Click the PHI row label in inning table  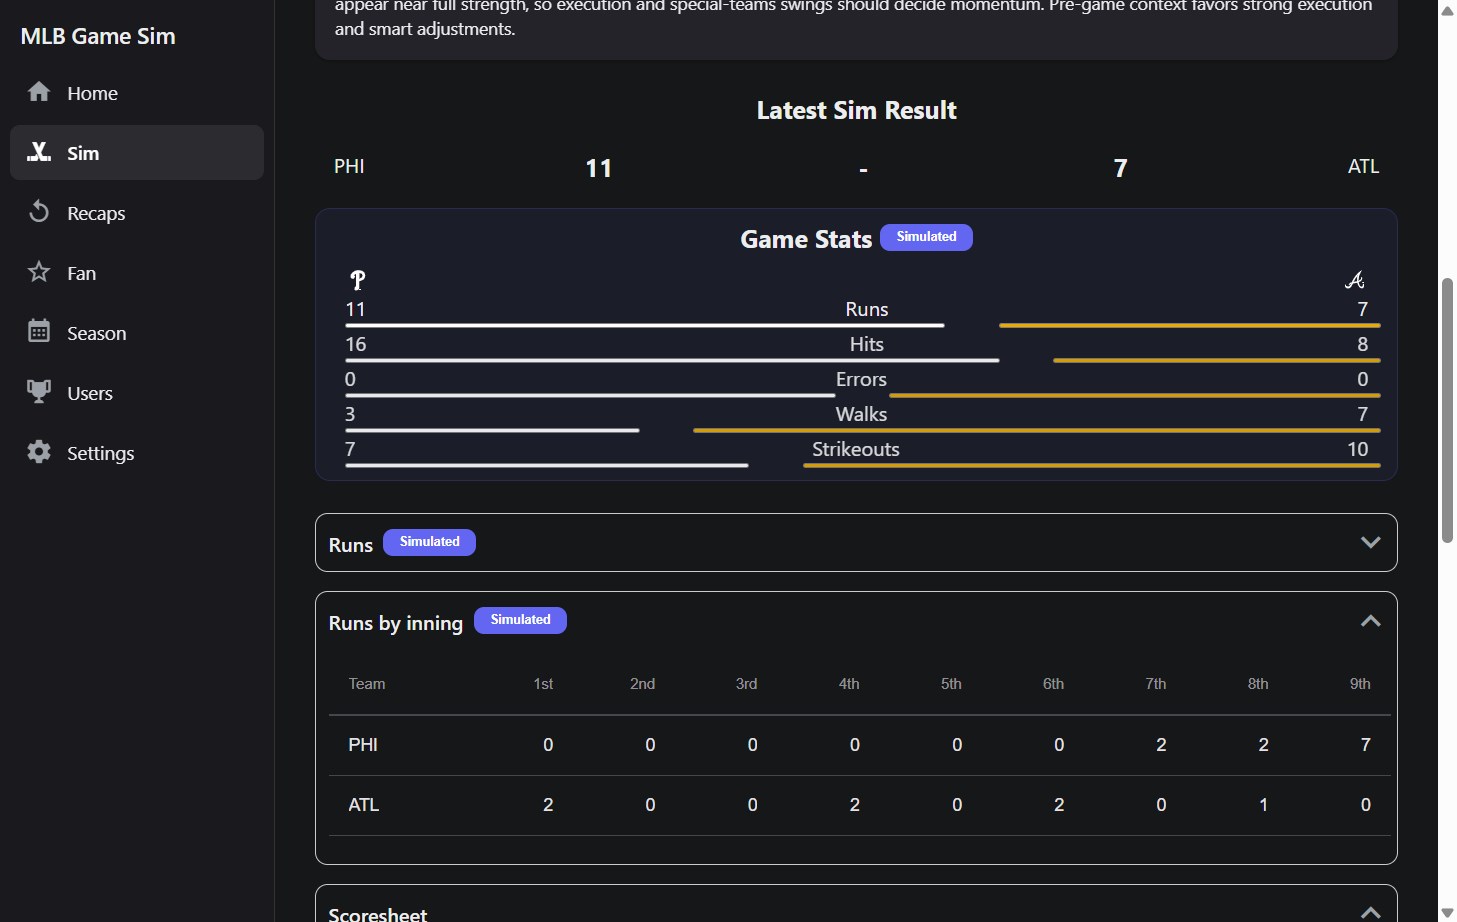click(x=363, y=745)
